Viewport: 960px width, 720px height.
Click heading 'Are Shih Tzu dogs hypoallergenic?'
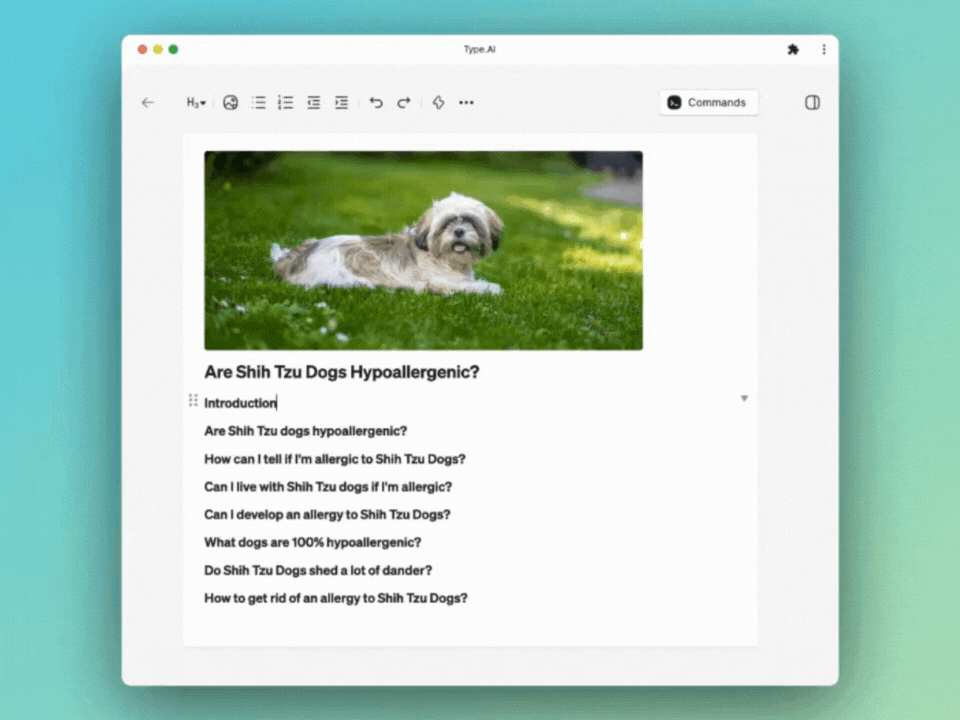pyautogui.click(x=306, y=431)
